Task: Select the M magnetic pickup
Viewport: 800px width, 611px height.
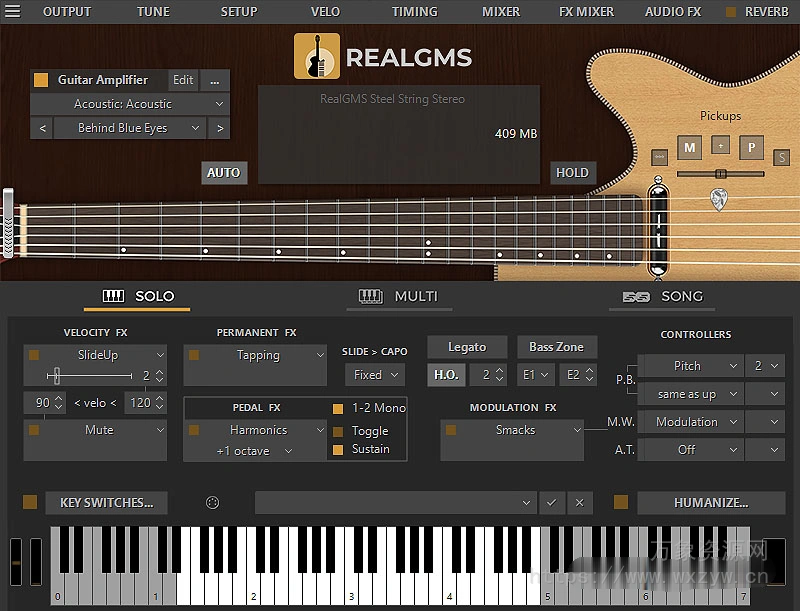Action: (x=690, y=147)
